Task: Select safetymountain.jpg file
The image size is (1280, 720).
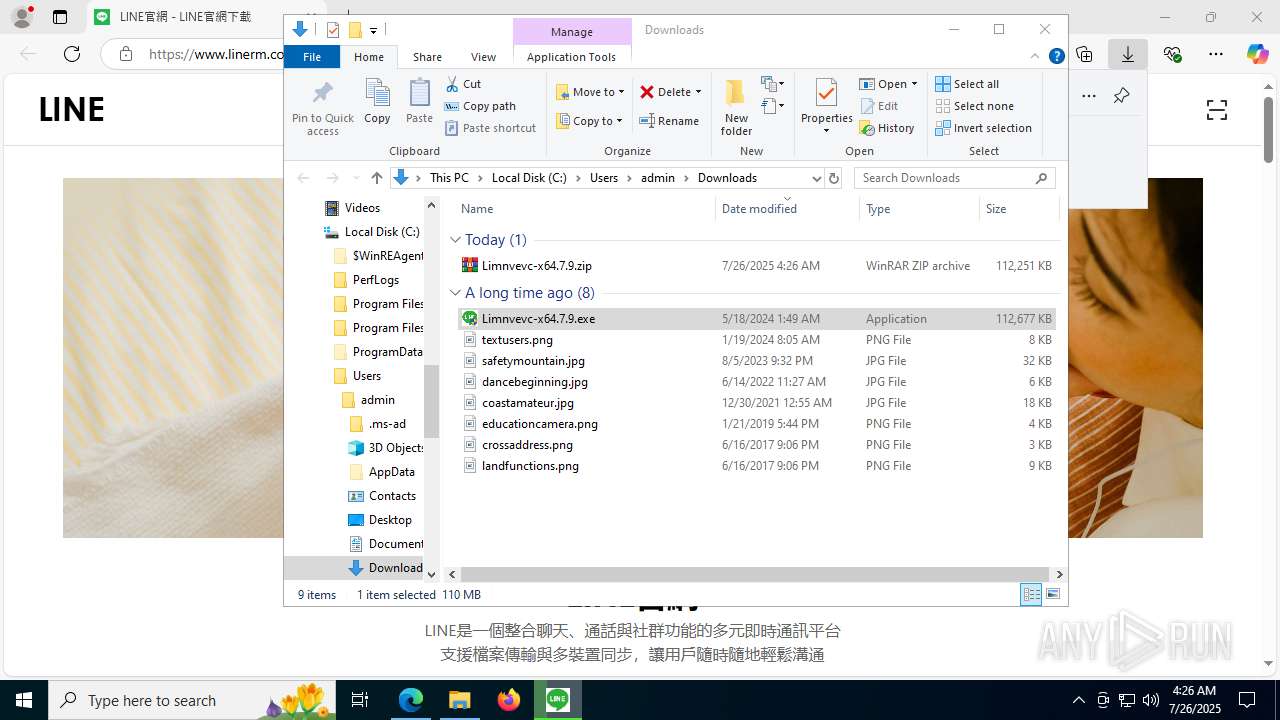Action: [x=756, y=361]
